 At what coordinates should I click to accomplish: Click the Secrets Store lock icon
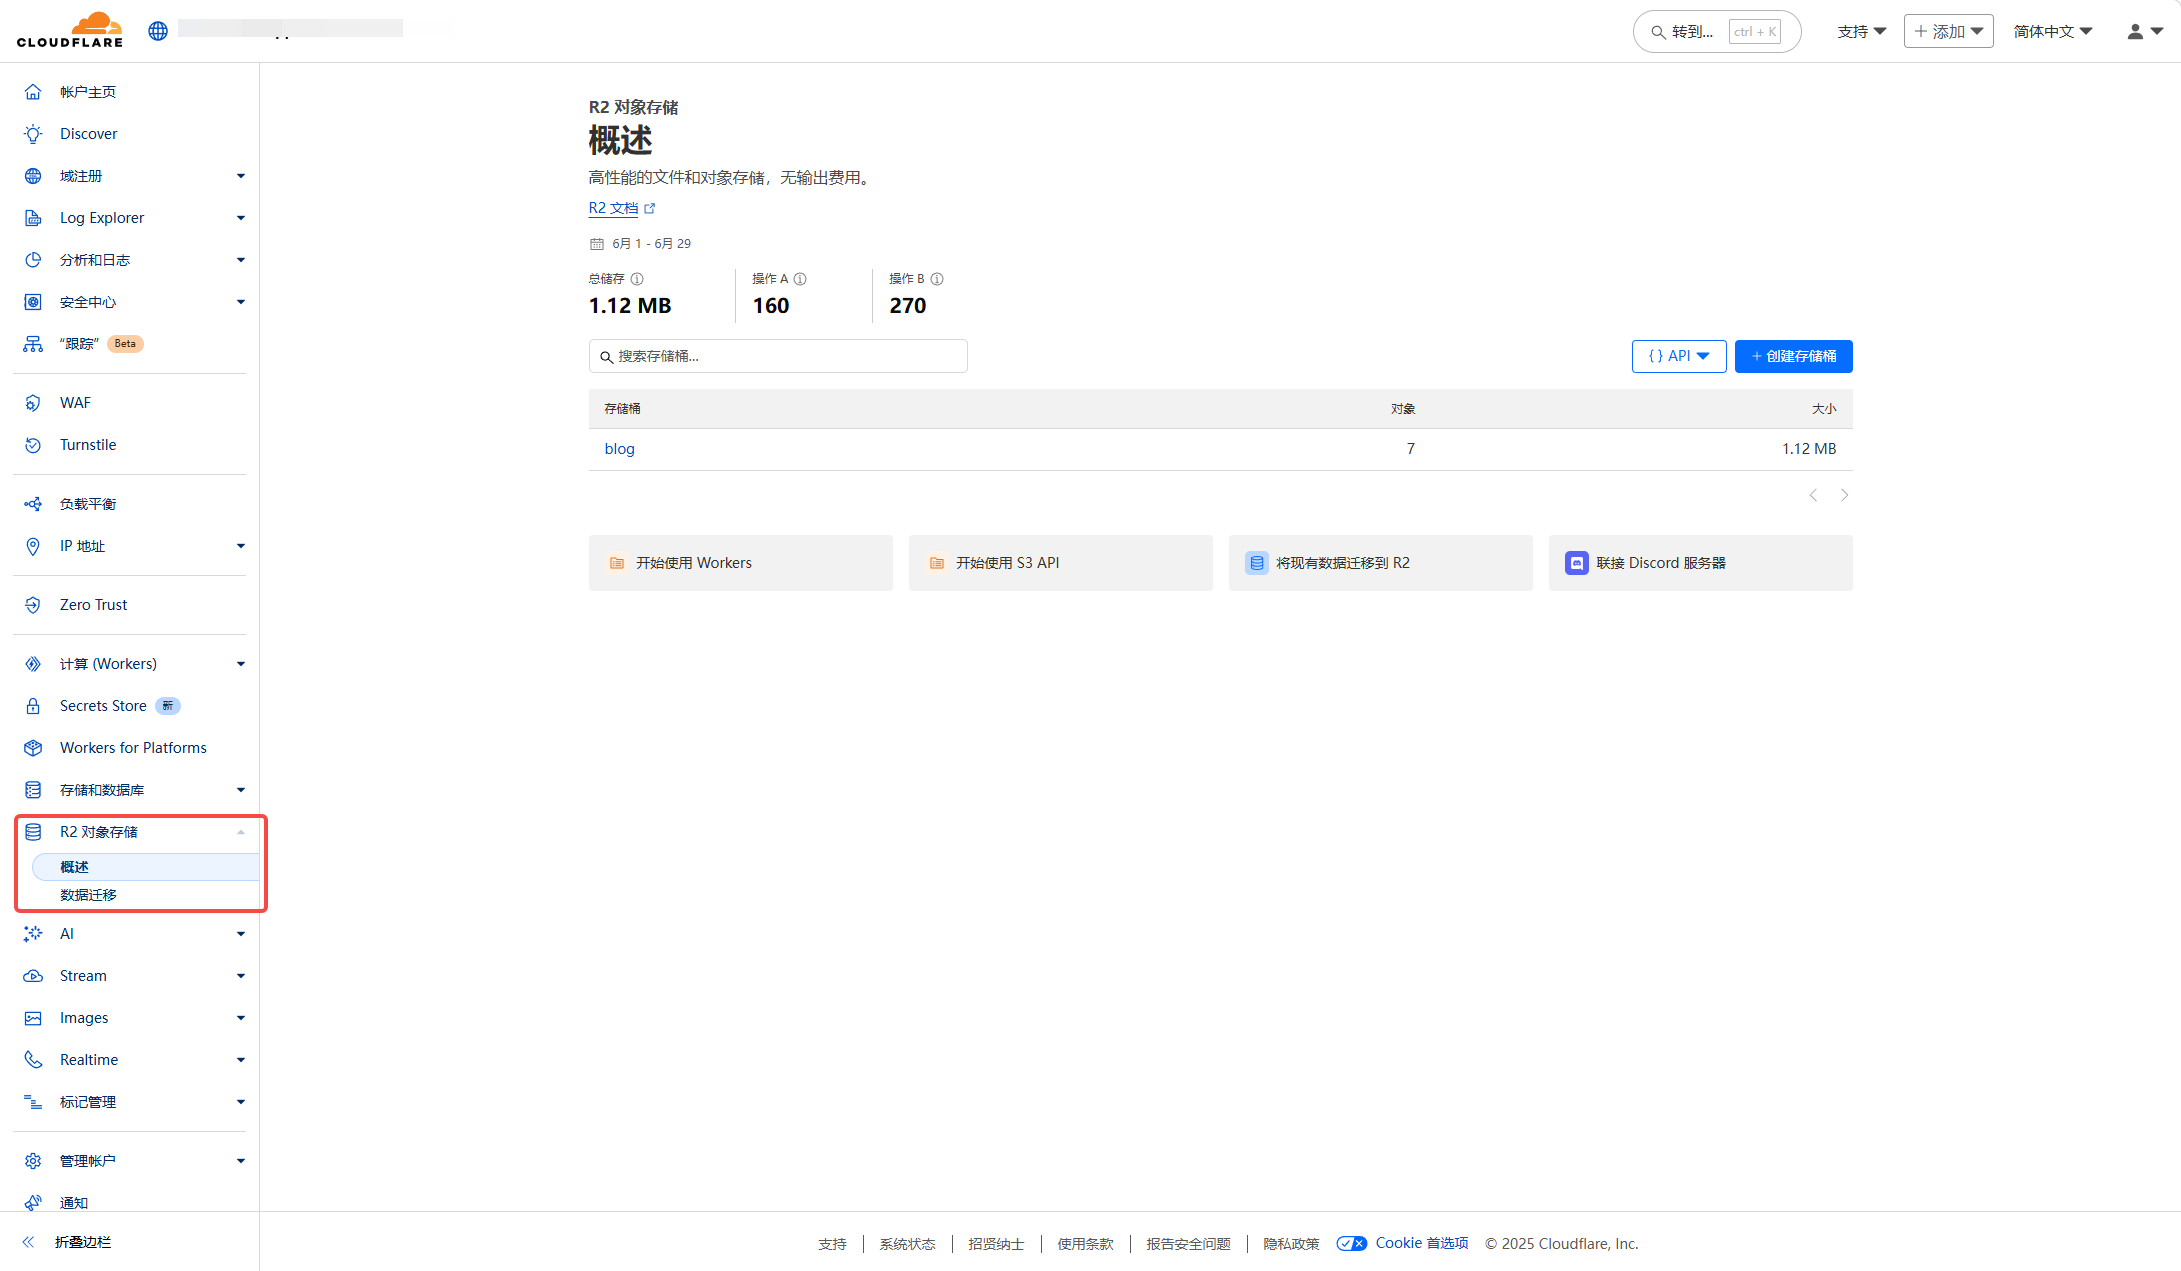(x=33, y=705)
